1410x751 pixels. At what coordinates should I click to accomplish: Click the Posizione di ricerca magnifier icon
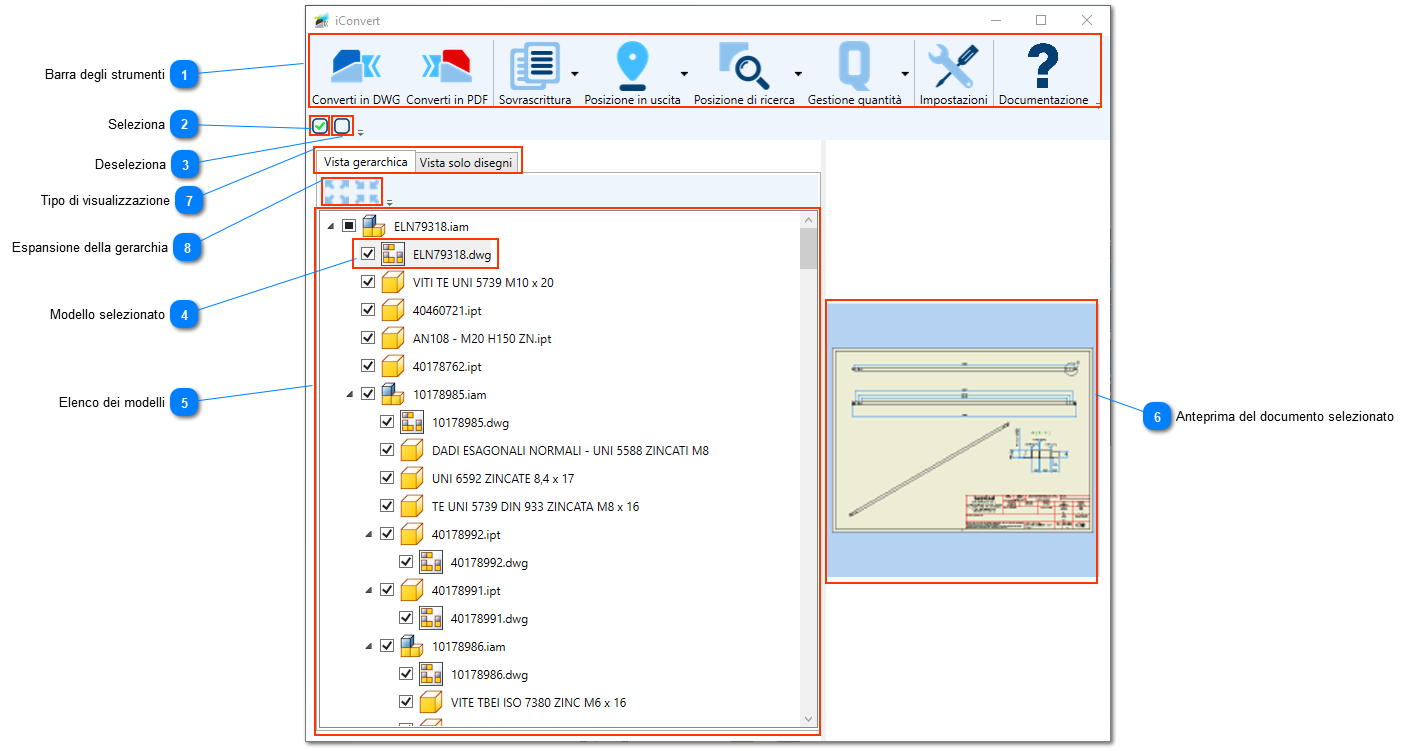pyautogui.click(x=744, y=66)
